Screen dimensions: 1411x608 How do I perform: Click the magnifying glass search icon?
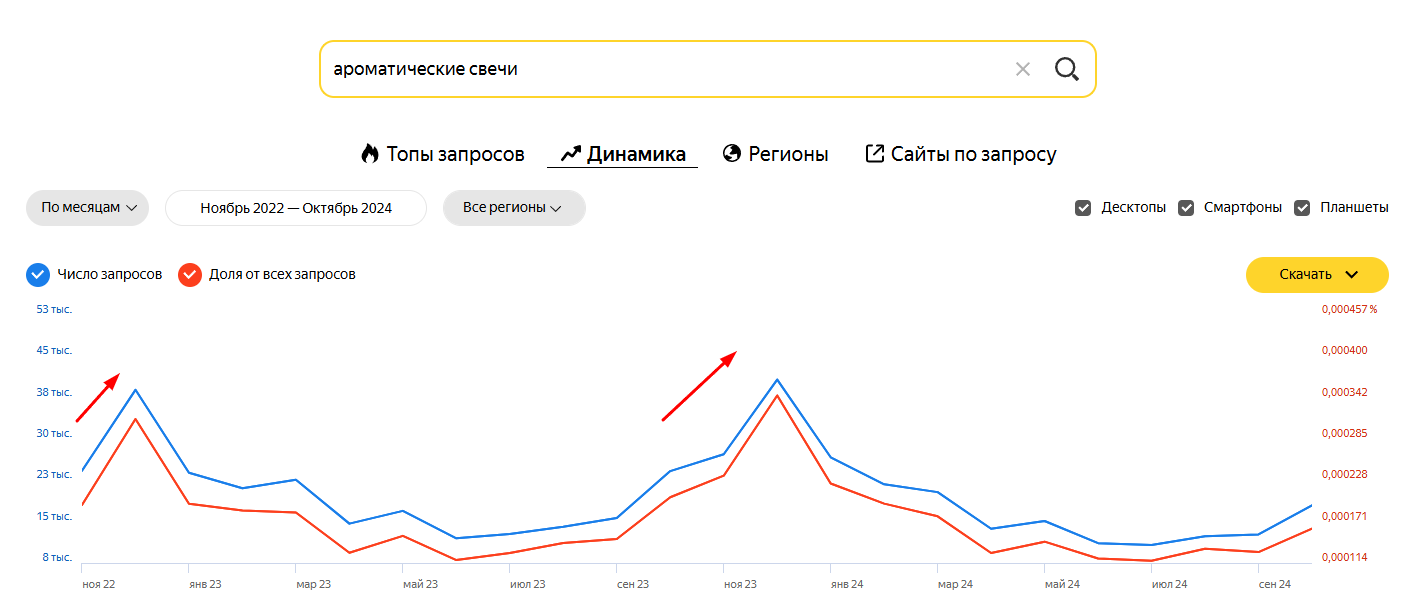[x=1067, y=69]
